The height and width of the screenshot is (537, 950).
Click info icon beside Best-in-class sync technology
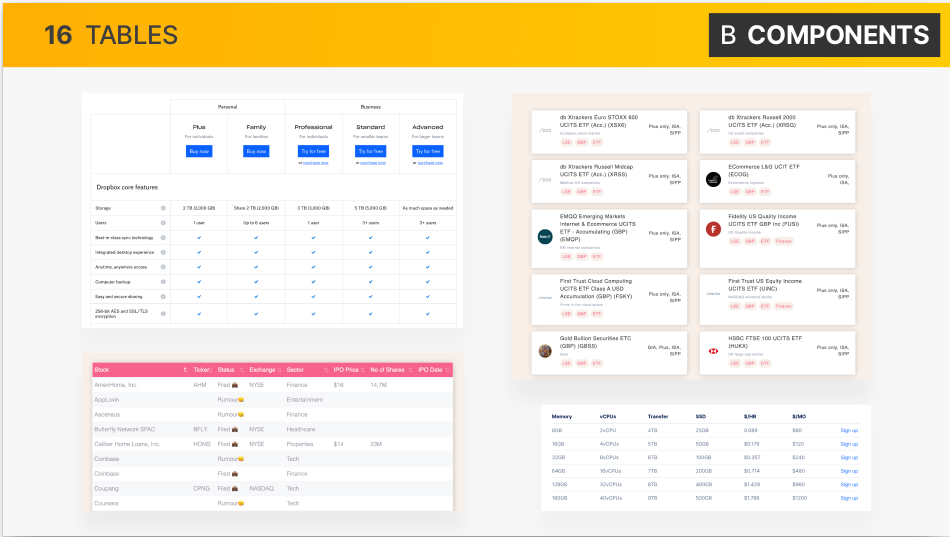pyautogui.click(x=163, y=238)
